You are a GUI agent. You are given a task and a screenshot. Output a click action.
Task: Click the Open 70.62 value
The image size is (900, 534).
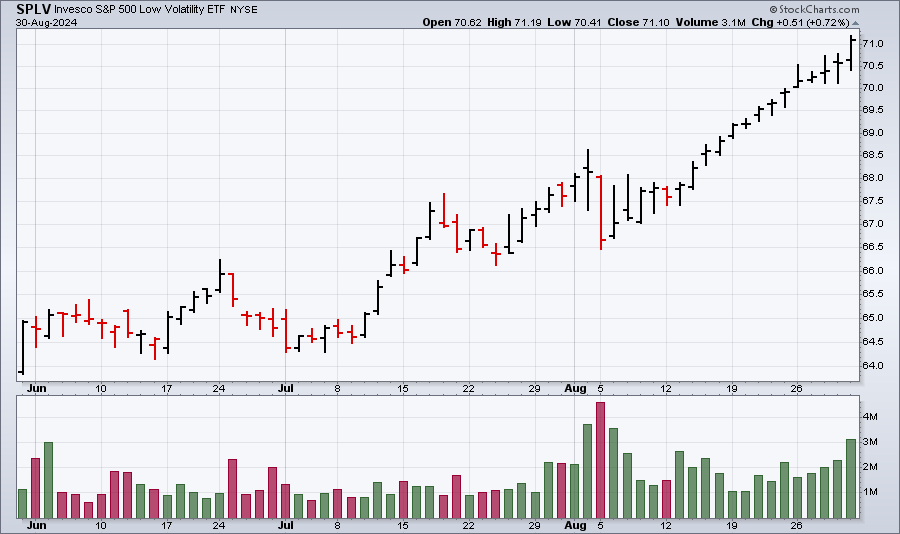452,22
